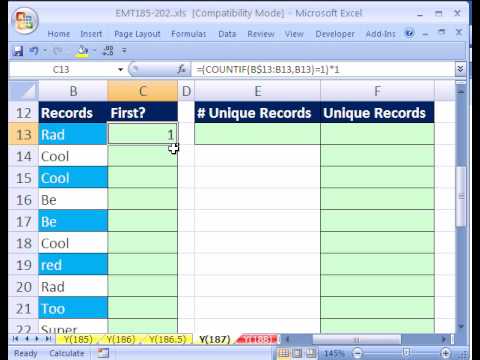Open the Customize Quick Access Toolbar arrow
The width and height of the screenshot is (480, 360).
pos(124,51)
